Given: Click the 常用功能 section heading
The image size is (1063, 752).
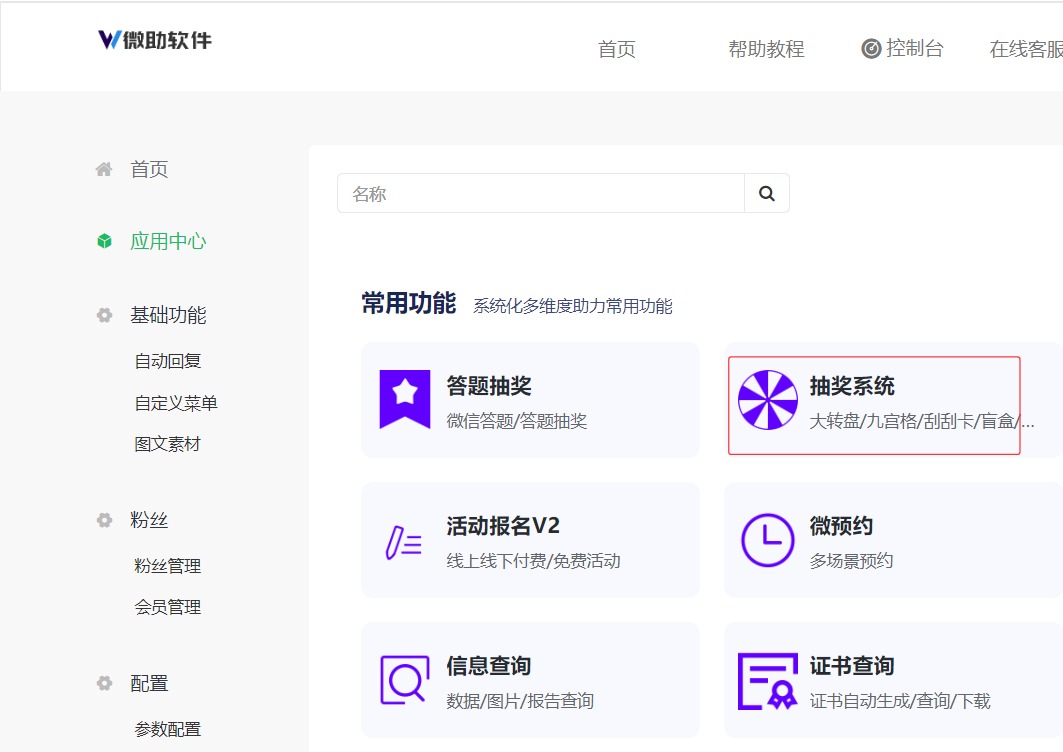Looking at the screenshot, I should click(x=409, y=303).
